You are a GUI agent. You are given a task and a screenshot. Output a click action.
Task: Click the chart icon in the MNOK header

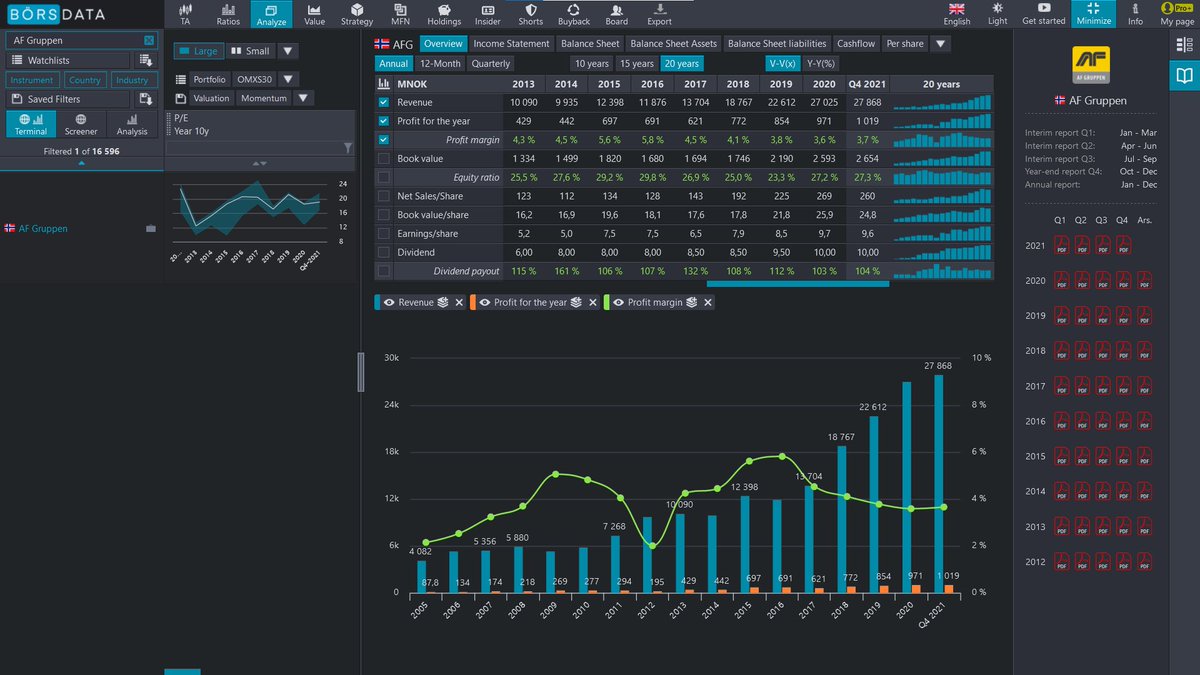[x=385, y=84]
